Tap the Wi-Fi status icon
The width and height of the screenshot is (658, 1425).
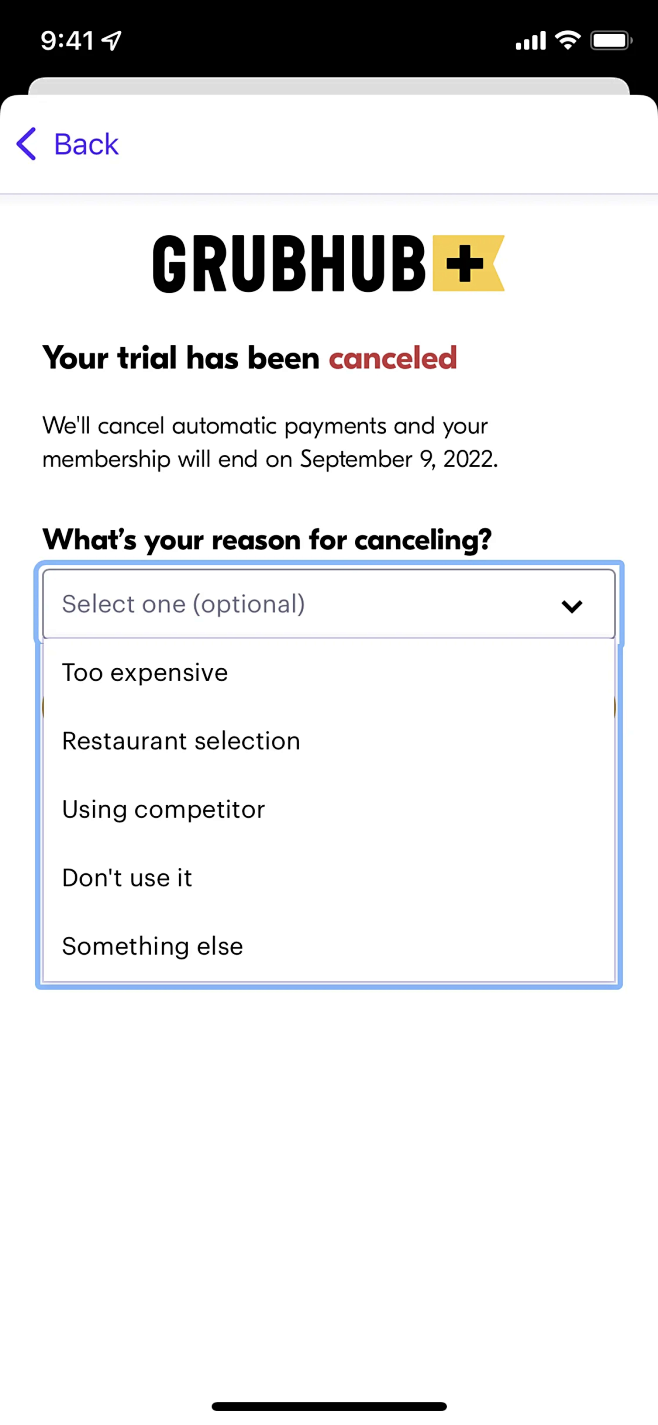[x=568, y=40]
